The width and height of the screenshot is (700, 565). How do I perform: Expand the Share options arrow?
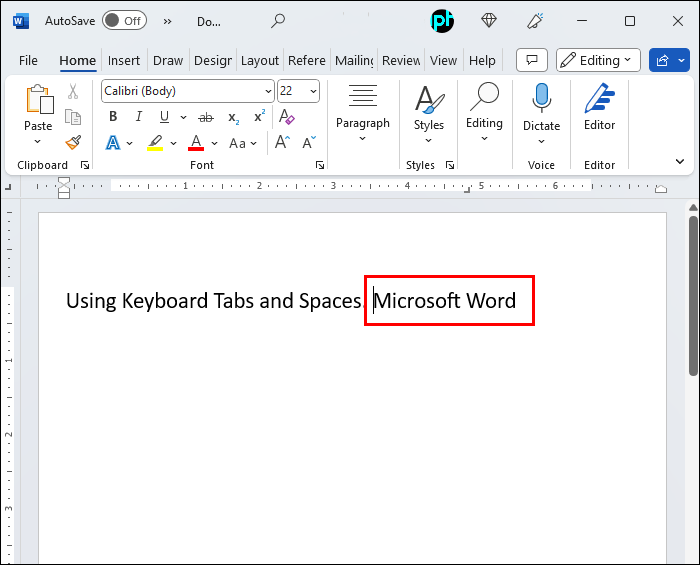[682, 60]
